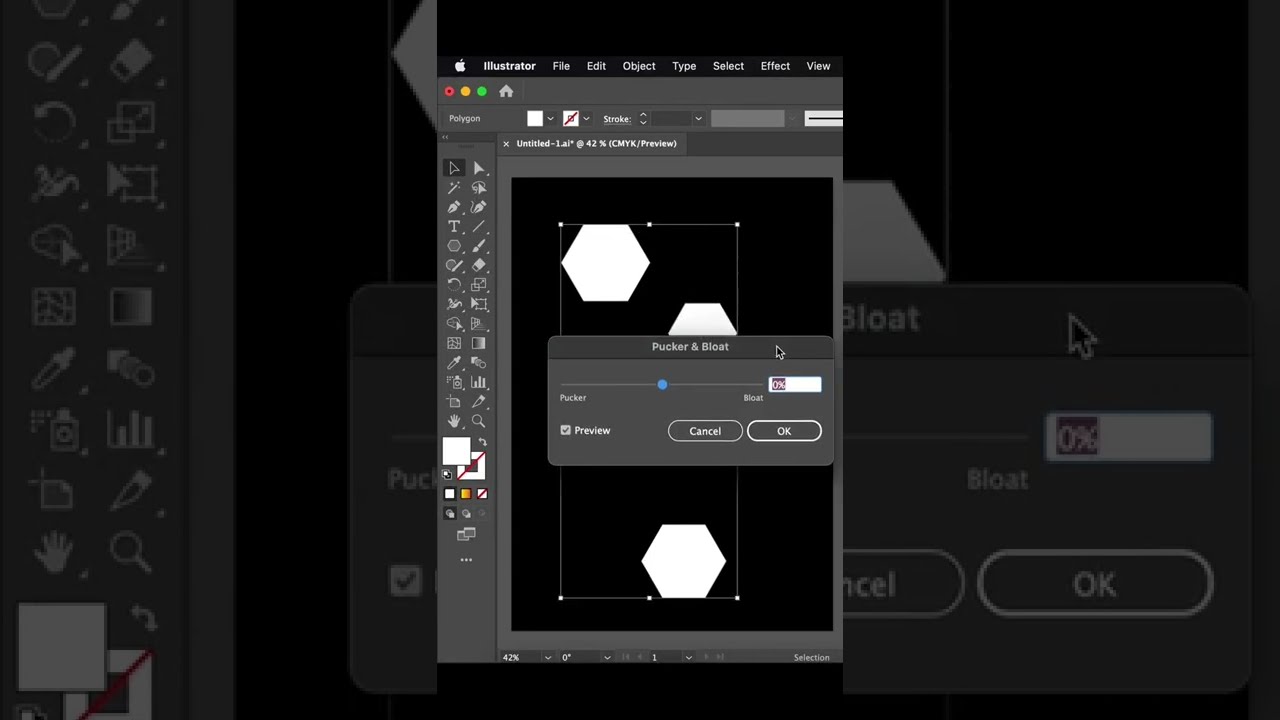Viewport: 1280px width, 720px height.
Task: Open artboard number dropdown
Action: (688, 657)
